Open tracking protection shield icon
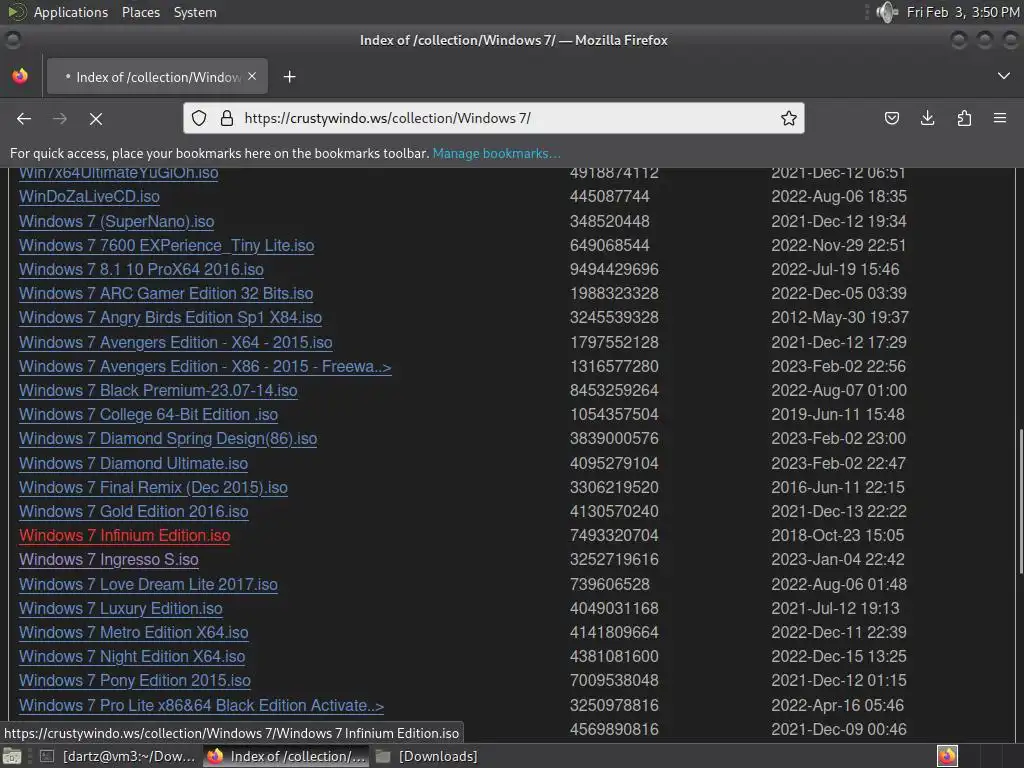 199,118
